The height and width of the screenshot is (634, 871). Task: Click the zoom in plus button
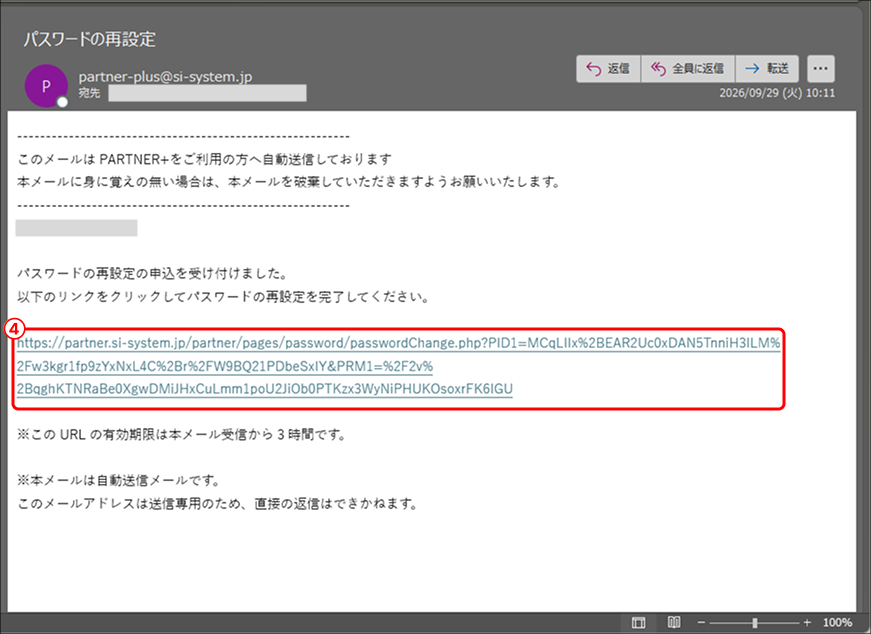pyautogui.click(x=807, y=623)
